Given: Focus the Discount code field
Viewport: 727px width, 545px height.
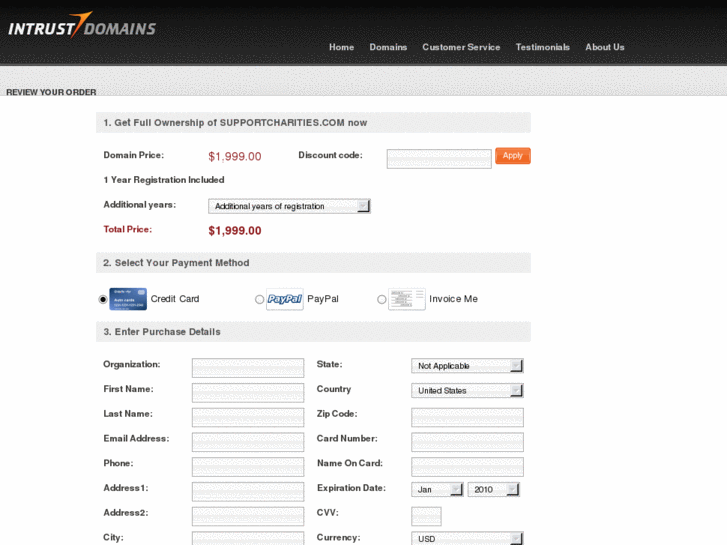Looking at the screenshot, I should pos(439,159).
